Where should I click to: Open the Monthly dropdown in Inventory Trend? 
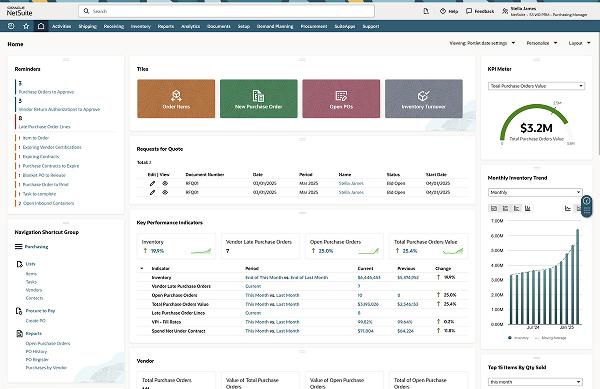(x=535, y=192)
